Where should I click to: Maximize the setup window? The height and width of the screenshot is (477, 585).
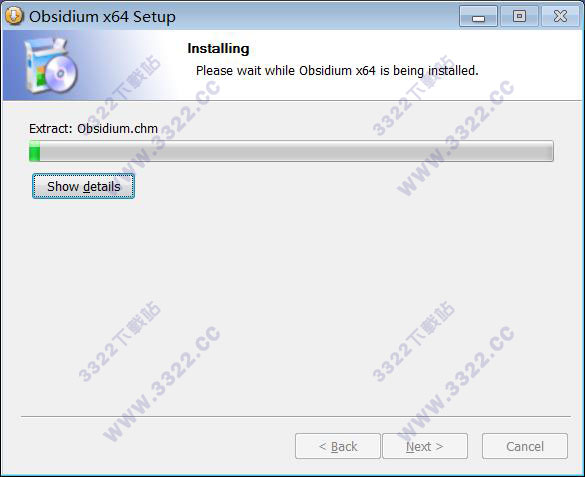(x=519, y=16)
